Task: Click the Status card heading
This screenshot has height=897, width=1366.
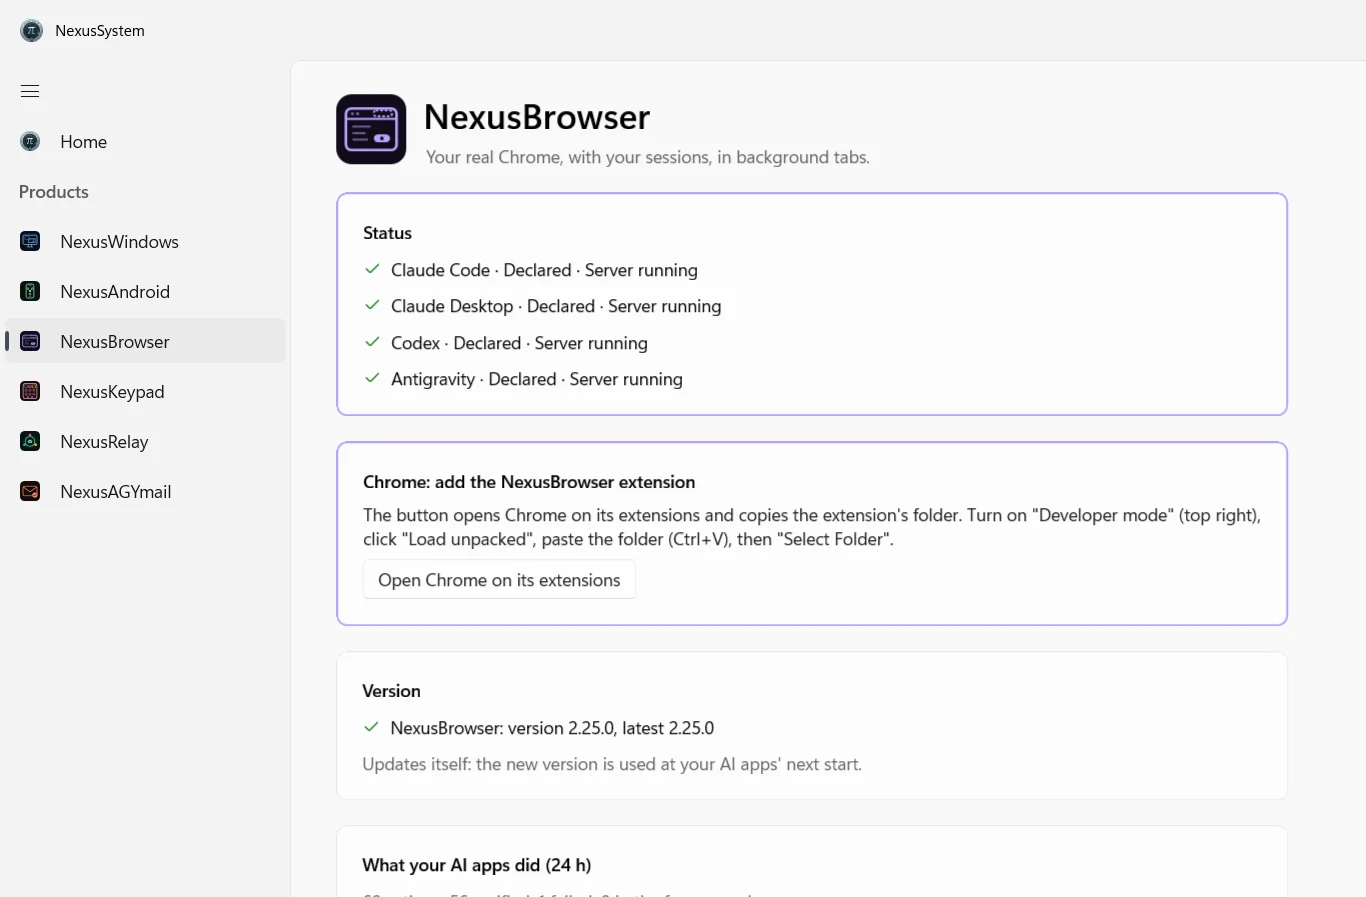Action: (387, 233)
